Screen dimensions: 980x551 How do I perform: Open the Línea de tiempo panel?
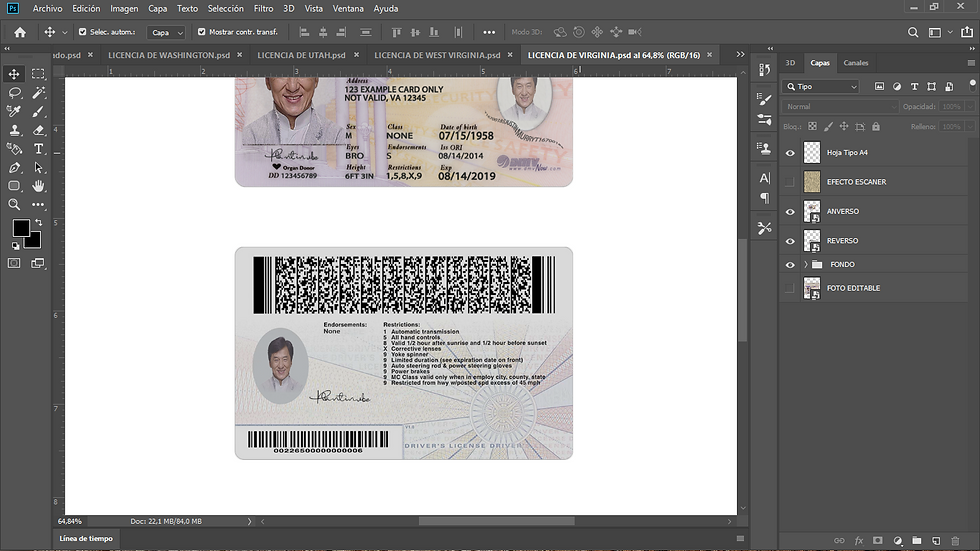pyautogui.click(x=86, y=539)
